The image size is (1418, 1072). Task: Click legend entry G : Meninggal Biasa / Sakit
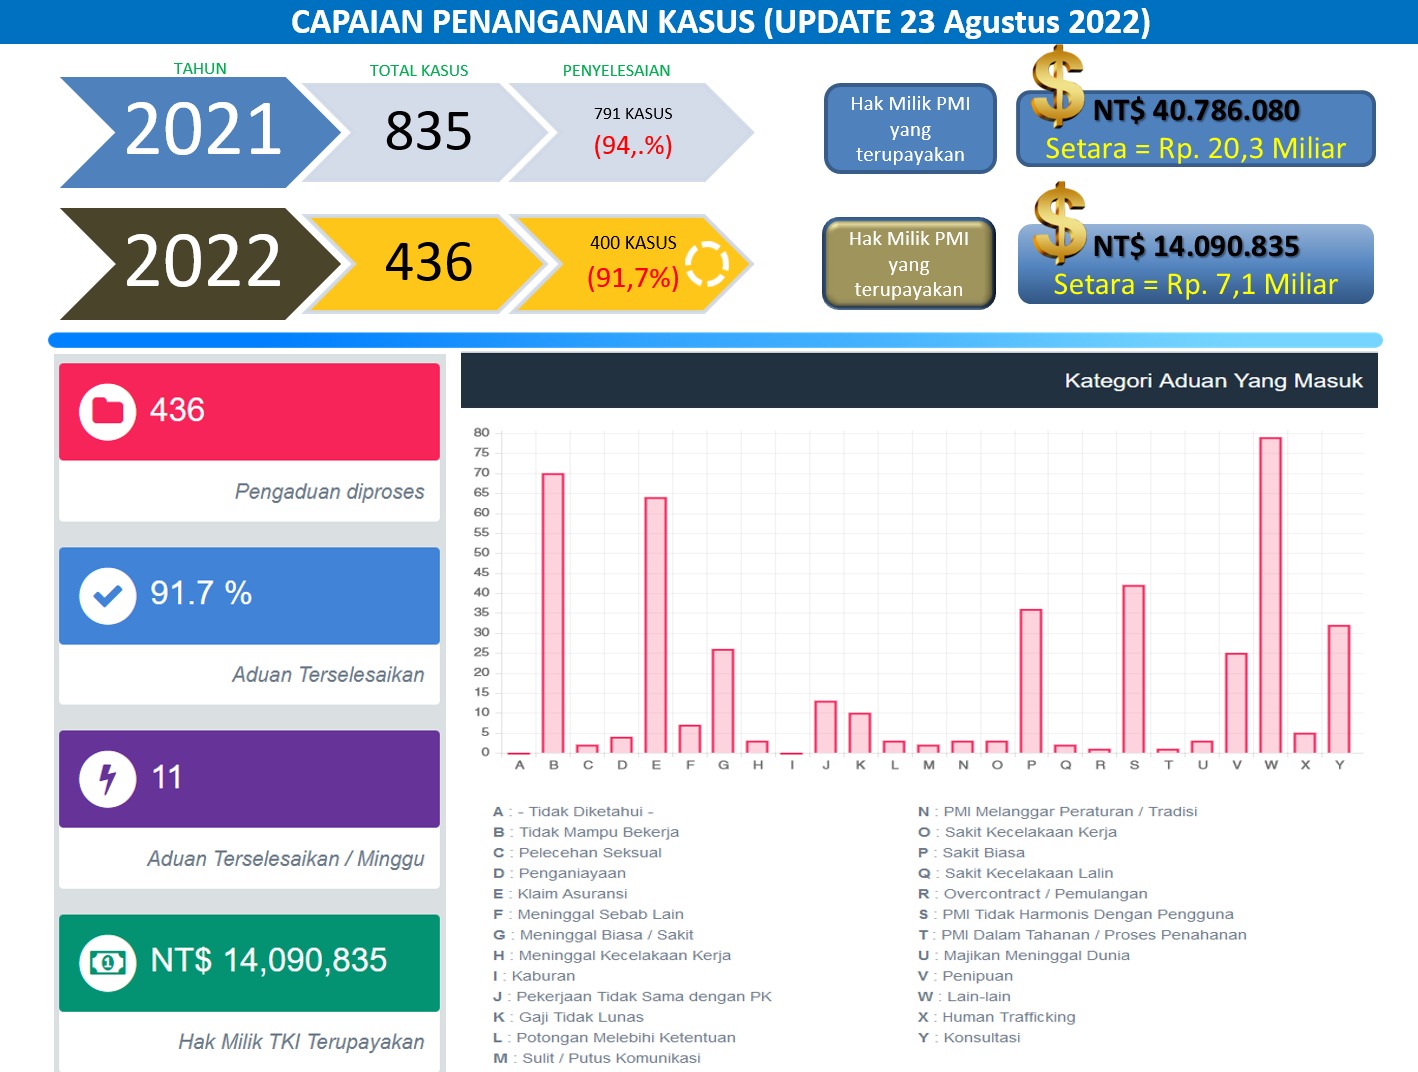point(593,935)
